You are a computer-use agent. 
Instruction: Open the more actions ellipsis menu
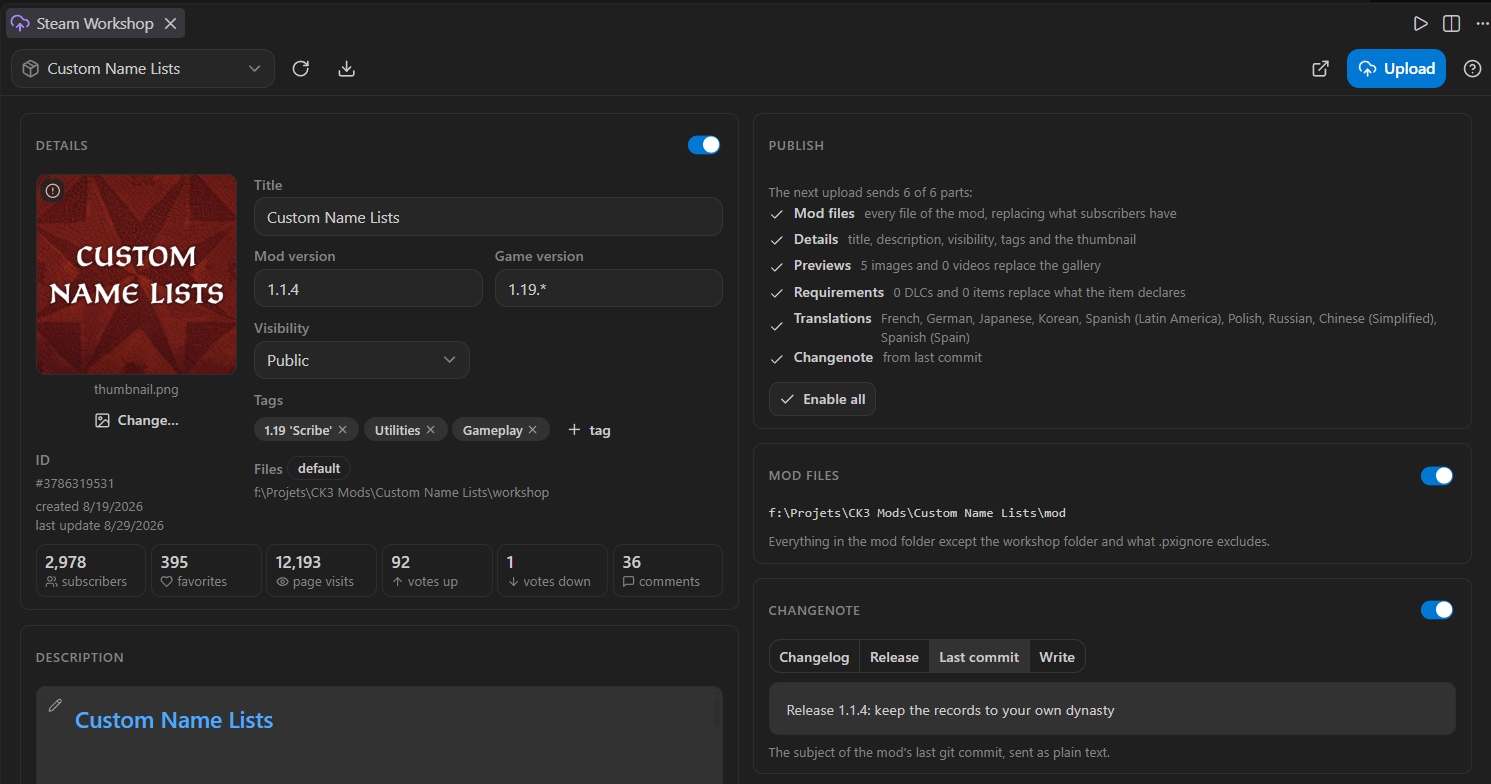[1482, 23]
